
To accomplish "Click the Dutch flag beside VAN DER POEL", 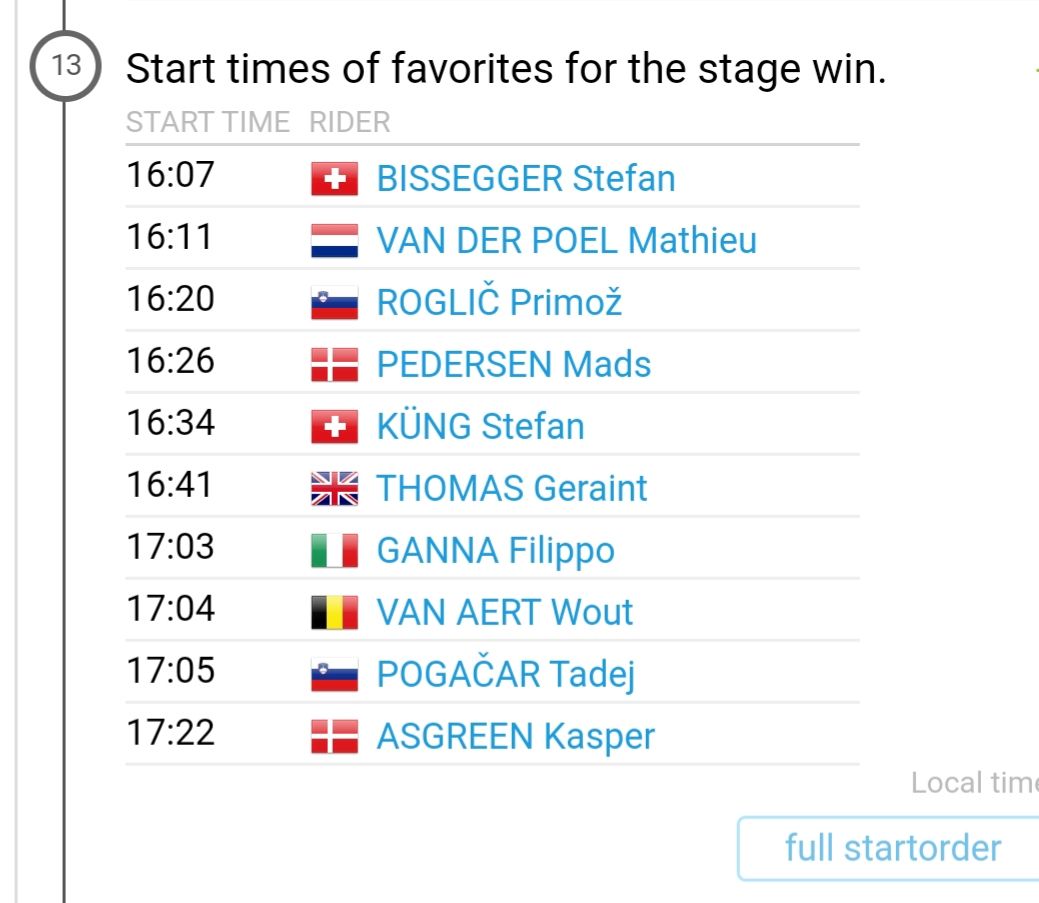I will [334, 242].
